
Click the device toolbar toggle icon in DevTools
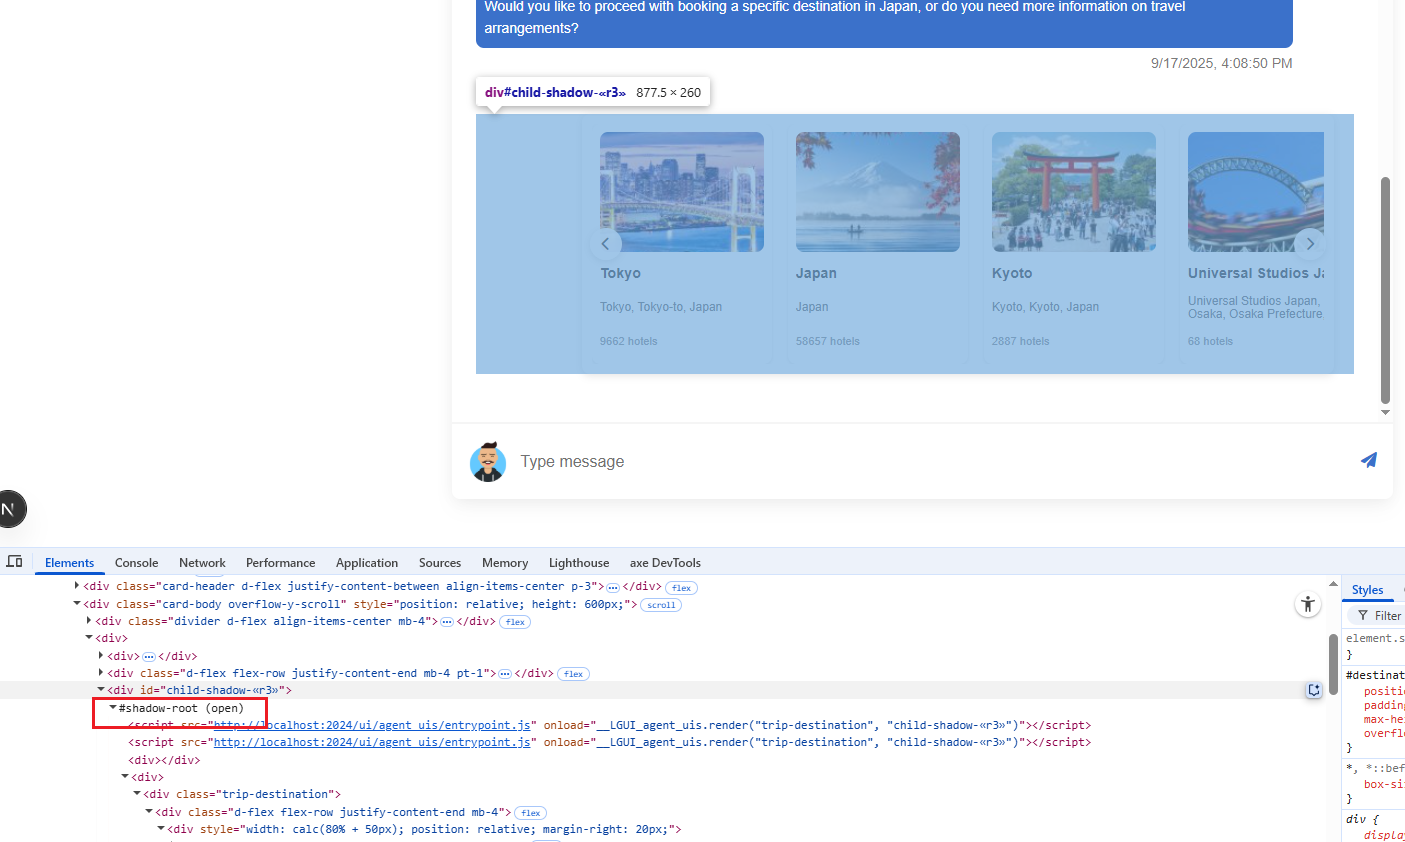pyautogui.click(x=14, y=562)
